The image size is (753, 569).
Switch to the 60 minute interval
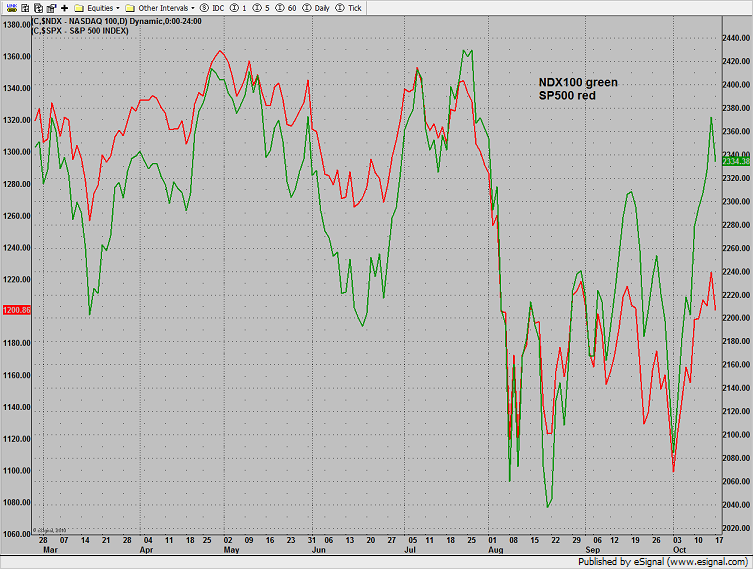[286, 8]
